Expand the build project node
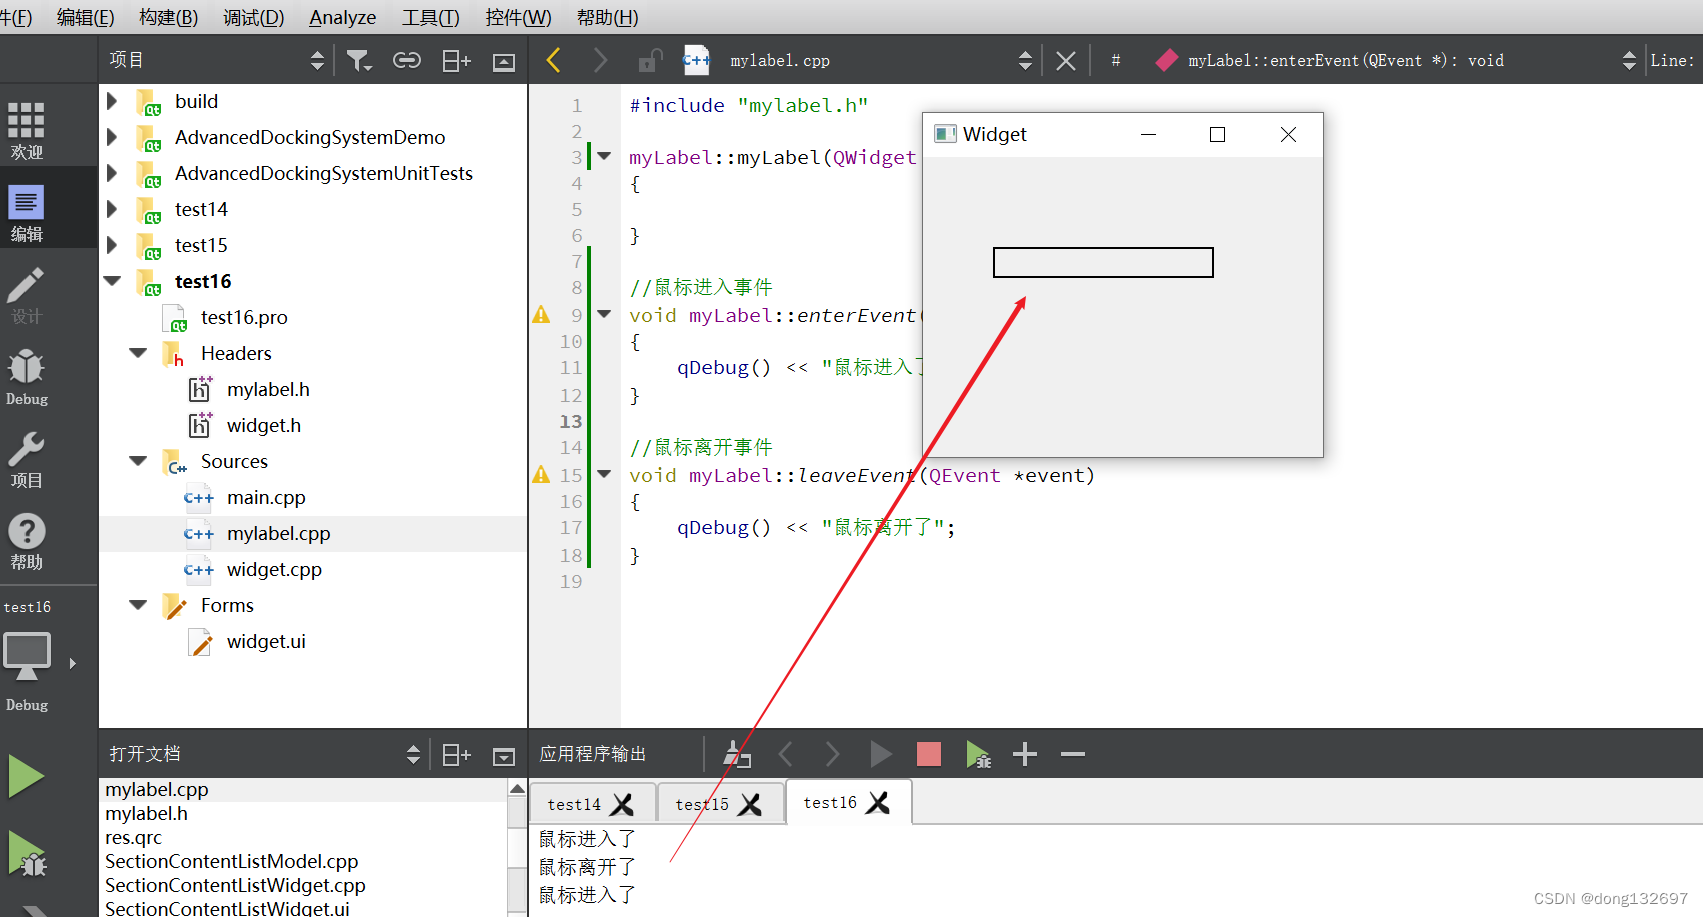The width and height of the screenshot is (1703, 917). click(x=112, y=101)
